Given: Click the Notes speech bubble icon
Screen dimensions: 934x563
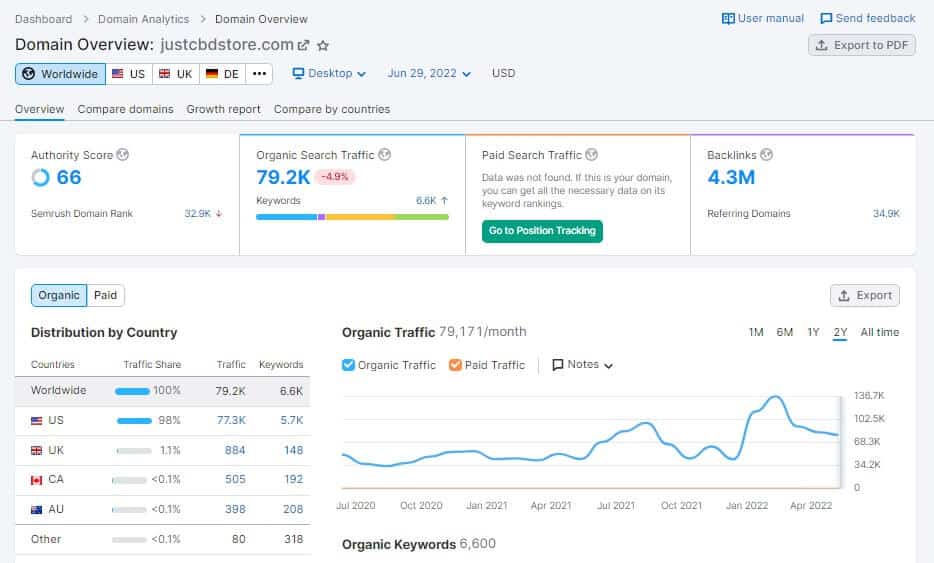Looking at the screenshot, I should coord(558,365).
